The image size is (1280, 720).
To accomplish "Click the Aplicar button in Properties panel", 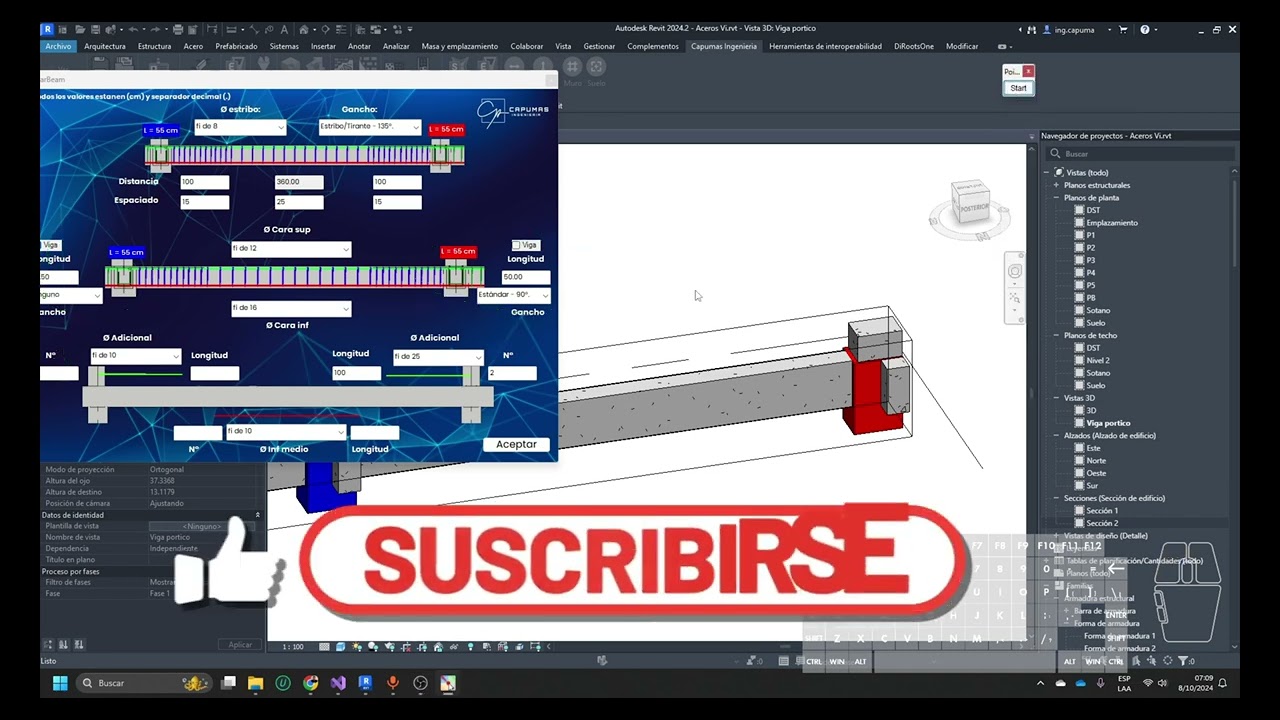I will pos(240,644).
